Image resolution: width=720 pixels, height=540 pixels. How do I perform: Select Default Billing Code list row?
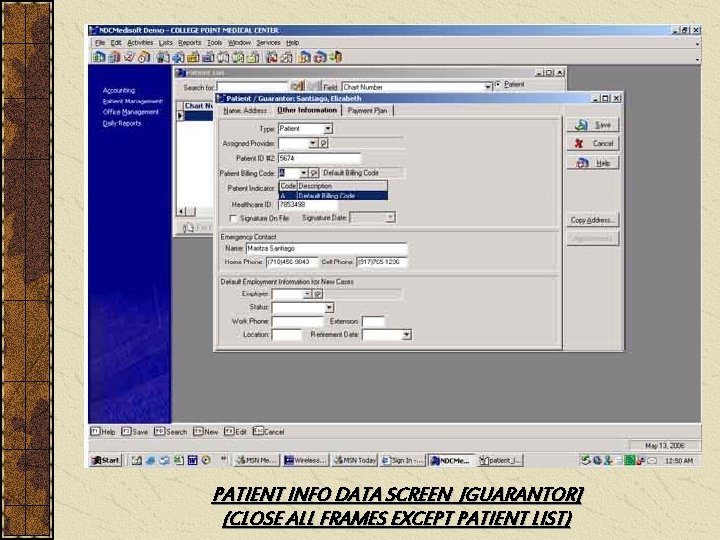(x=334, y=196)
